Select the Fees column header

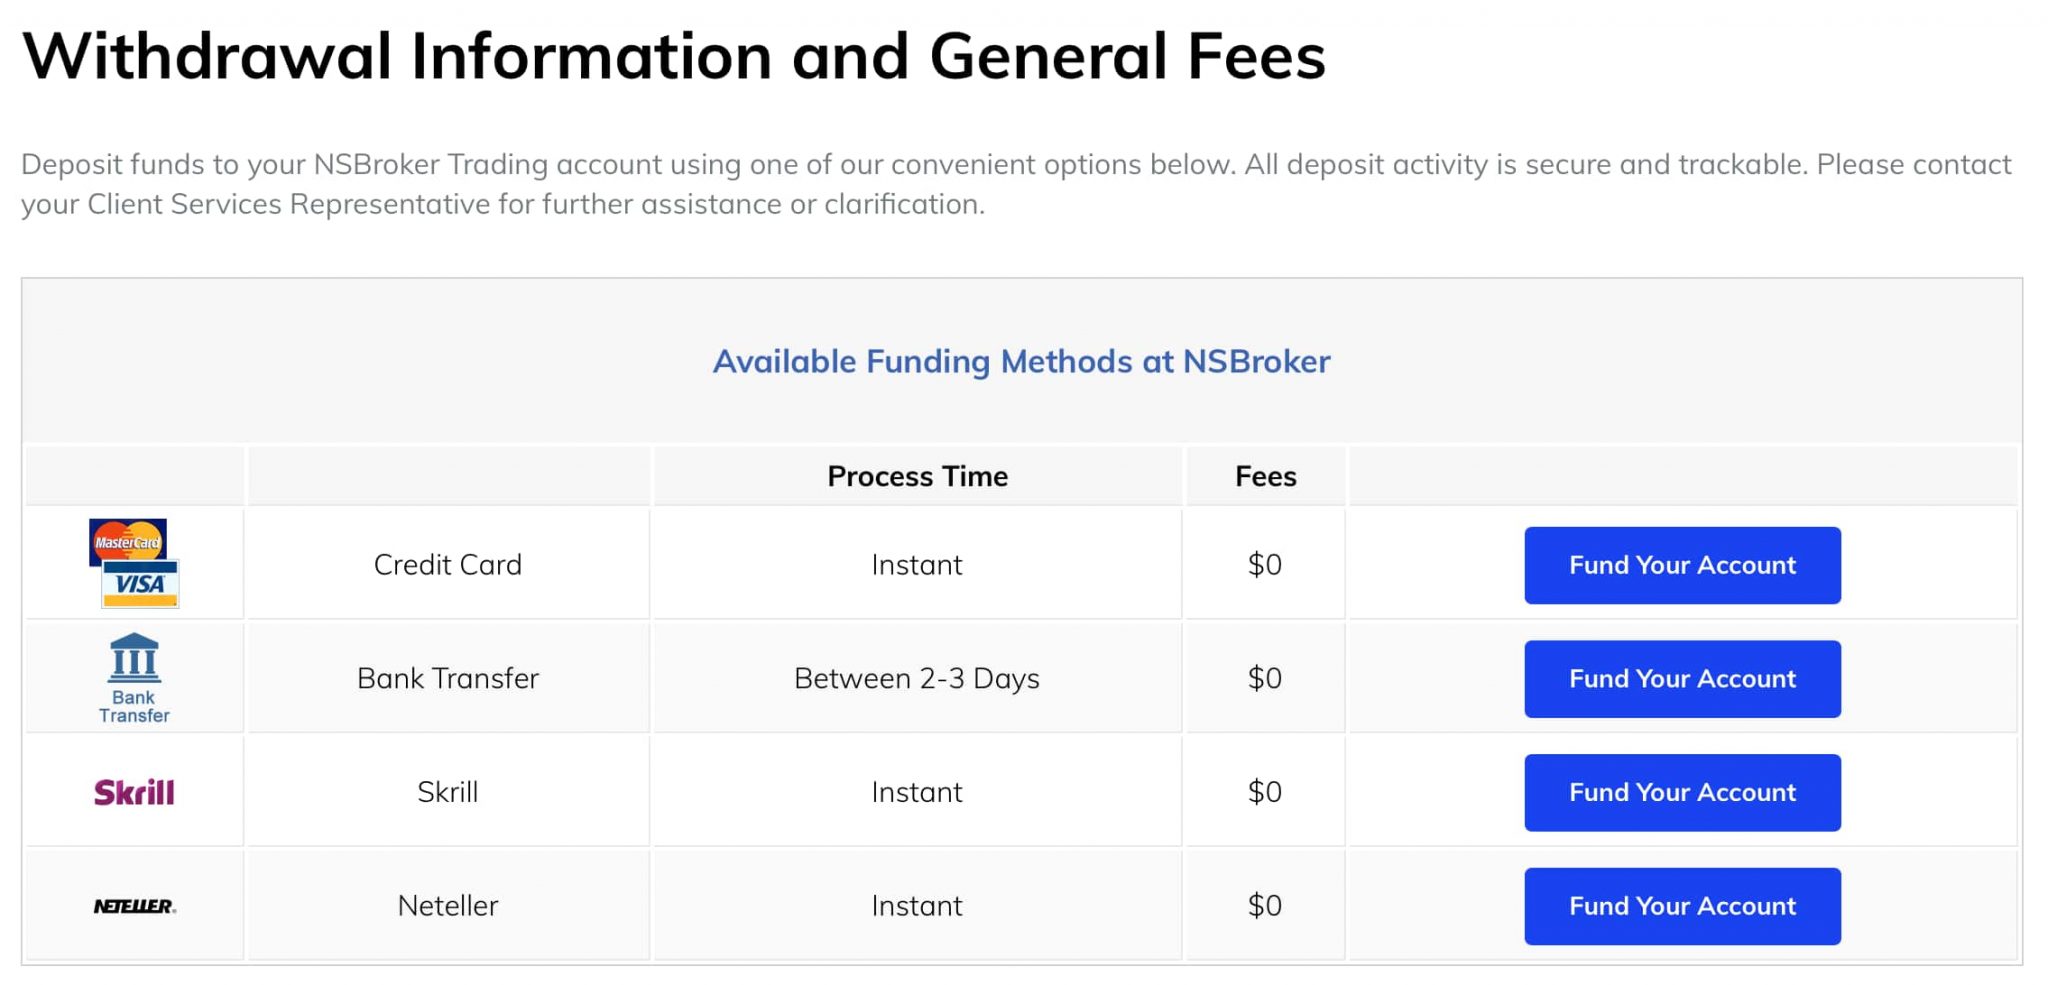pos(1265,476)
